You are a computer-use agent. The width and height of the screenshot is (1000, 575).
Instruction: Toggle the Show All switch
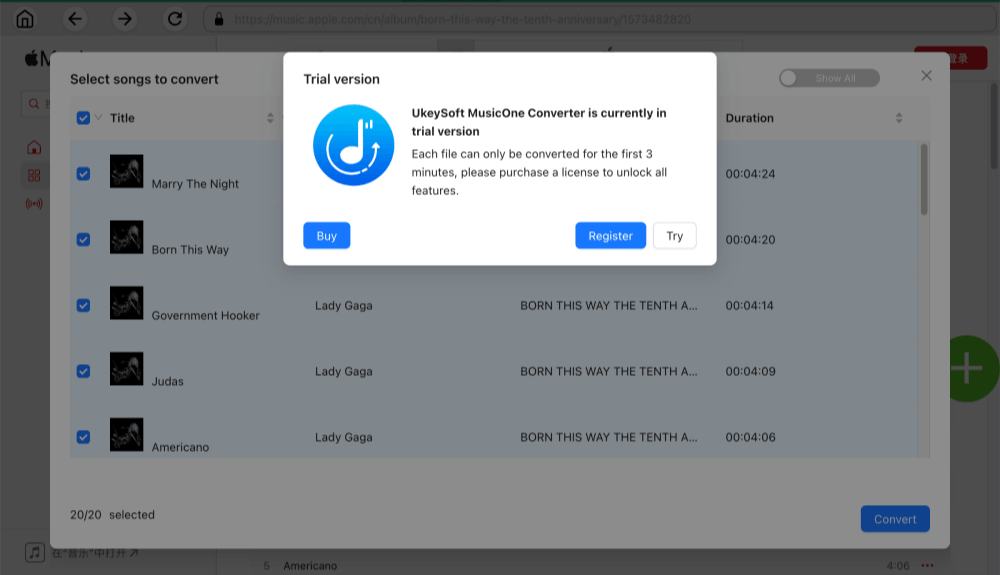[829, 78]
